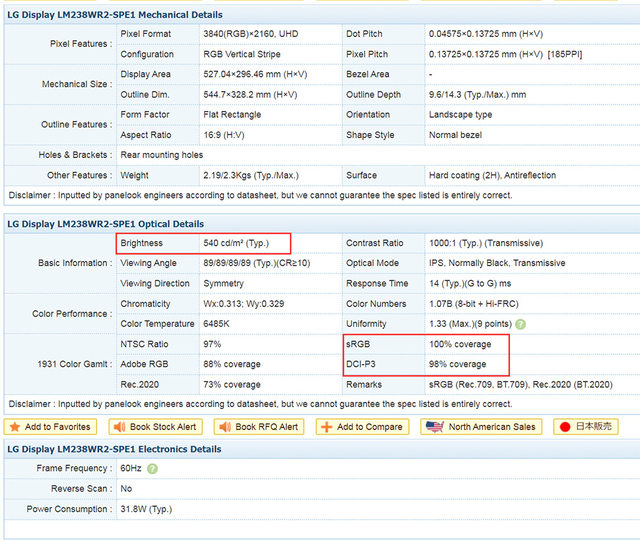Click the plus icon on Add to Compare
640x542 pixels.
pyautogui.click(x=327, y=427)
